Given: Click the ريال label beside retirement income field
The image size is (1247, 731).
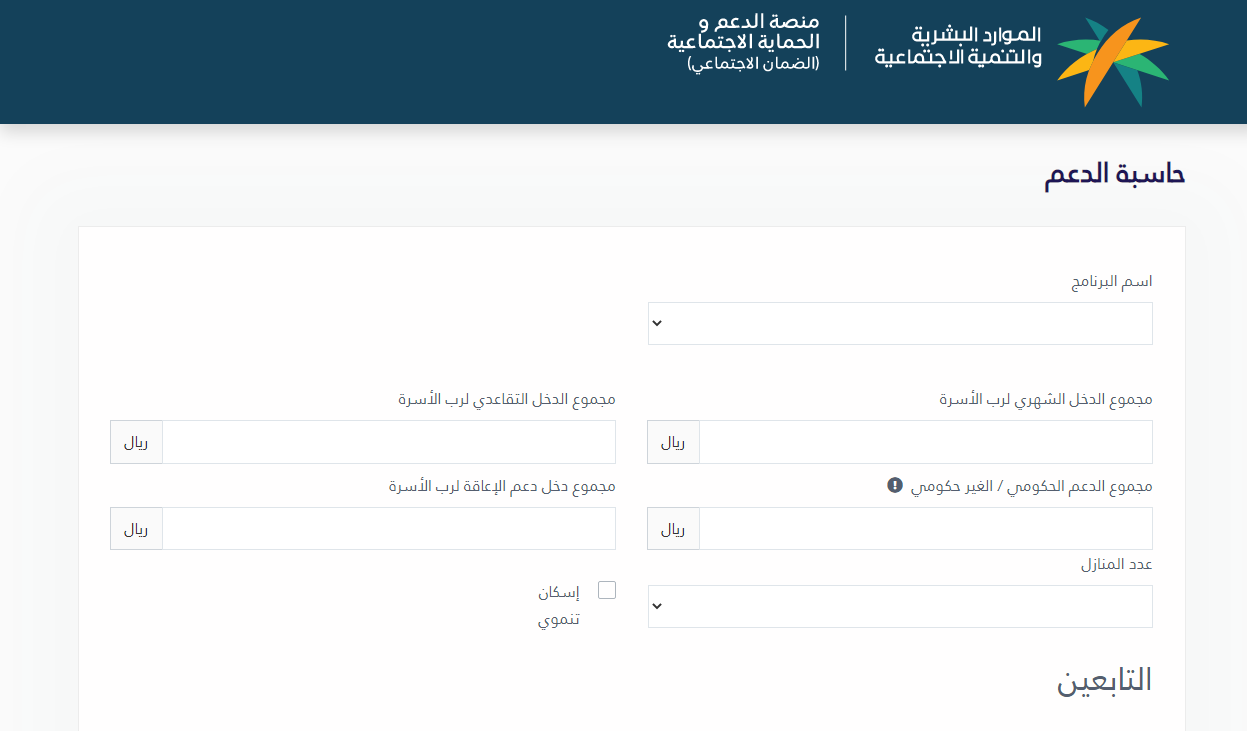Looking at the screenshot, I should pyautogui.click(x=136, y=441).
